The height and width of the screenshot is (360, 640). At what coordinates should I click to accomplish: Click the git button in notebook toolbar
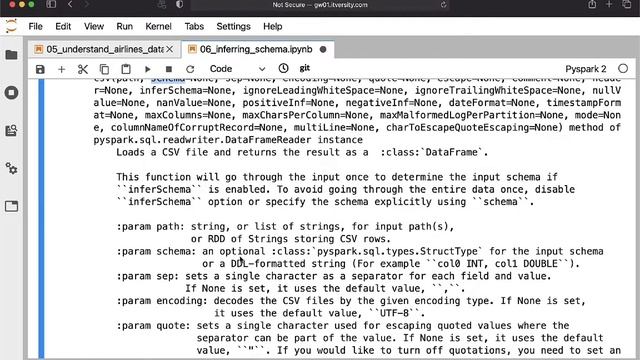click(x=304, y=68)
